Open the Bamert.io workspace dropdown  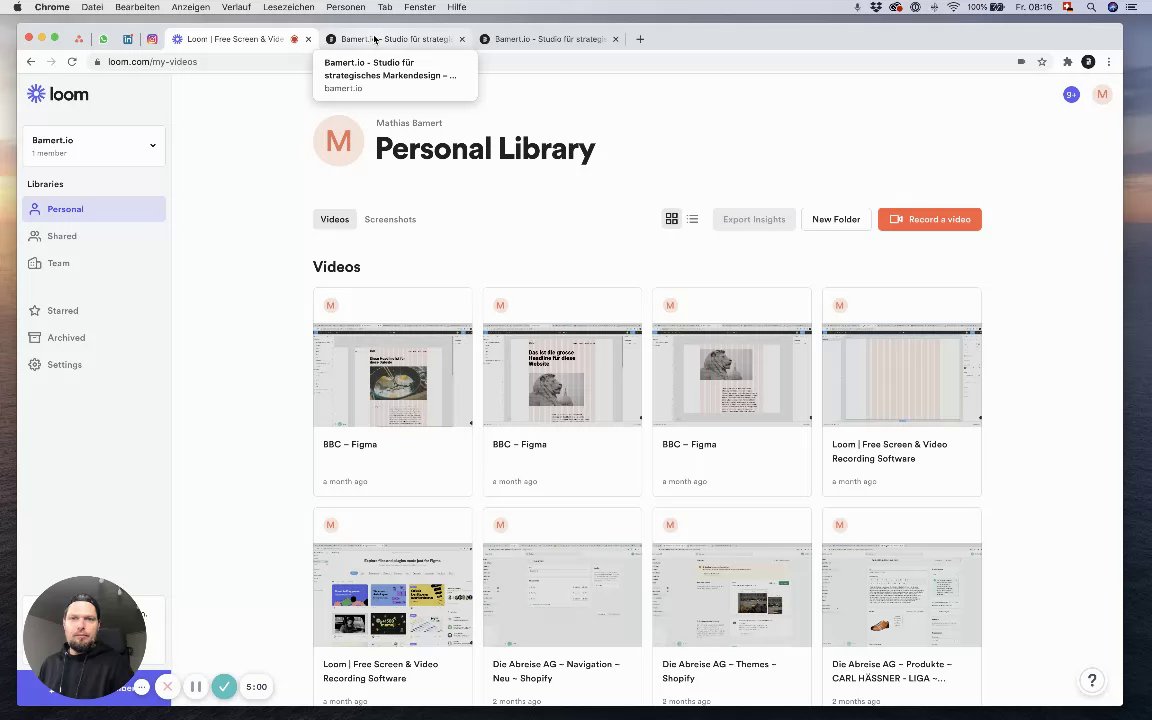94,145
